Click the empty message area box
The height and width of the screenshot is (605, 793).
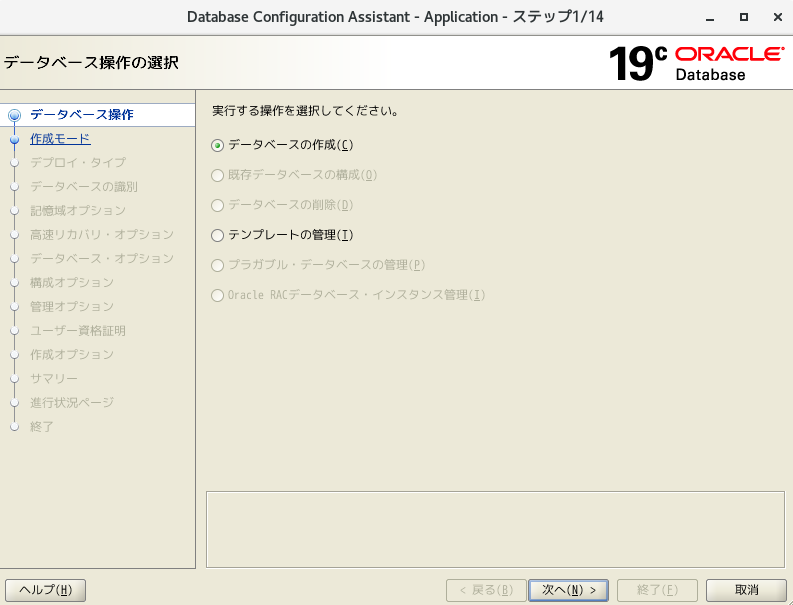(495, 530)
